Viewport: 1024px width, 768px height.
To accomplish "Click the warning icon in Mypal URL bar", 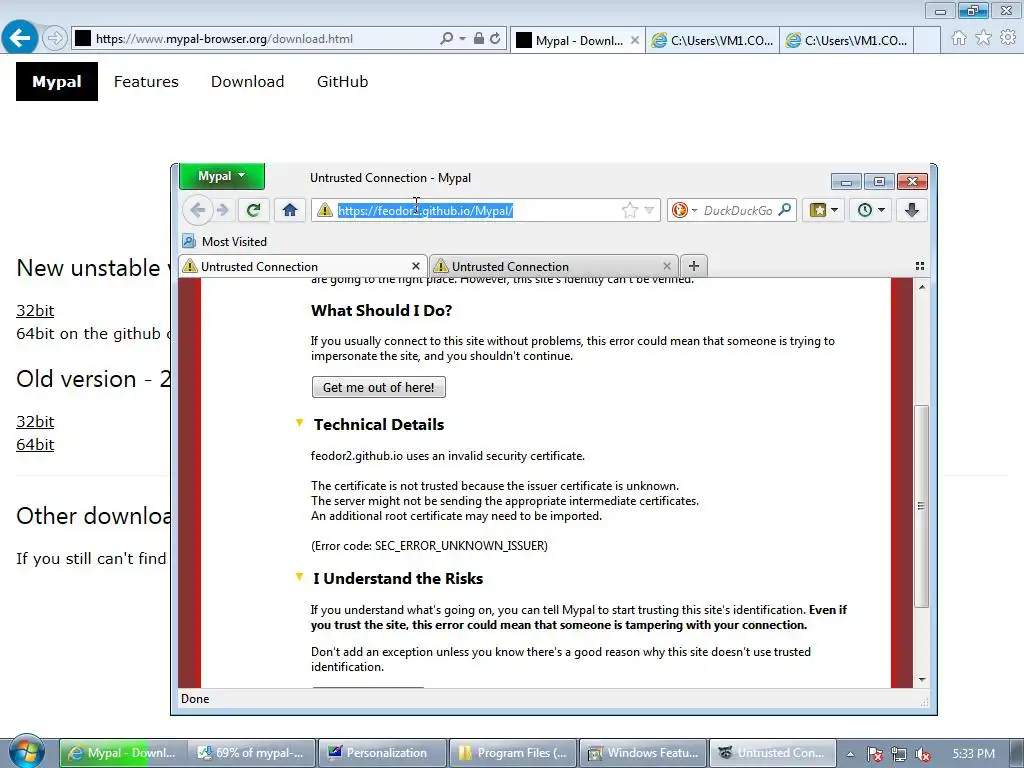I will 325,210.
